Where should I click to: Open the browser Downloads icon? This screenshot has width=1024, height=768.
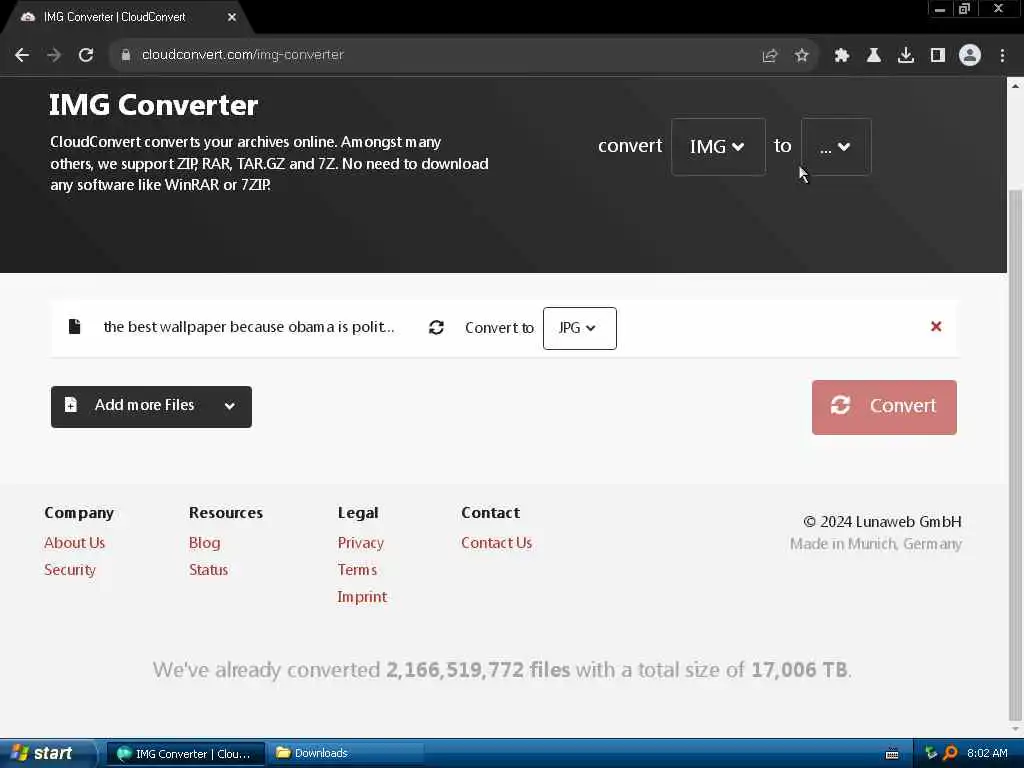click(x=905, y=56)
